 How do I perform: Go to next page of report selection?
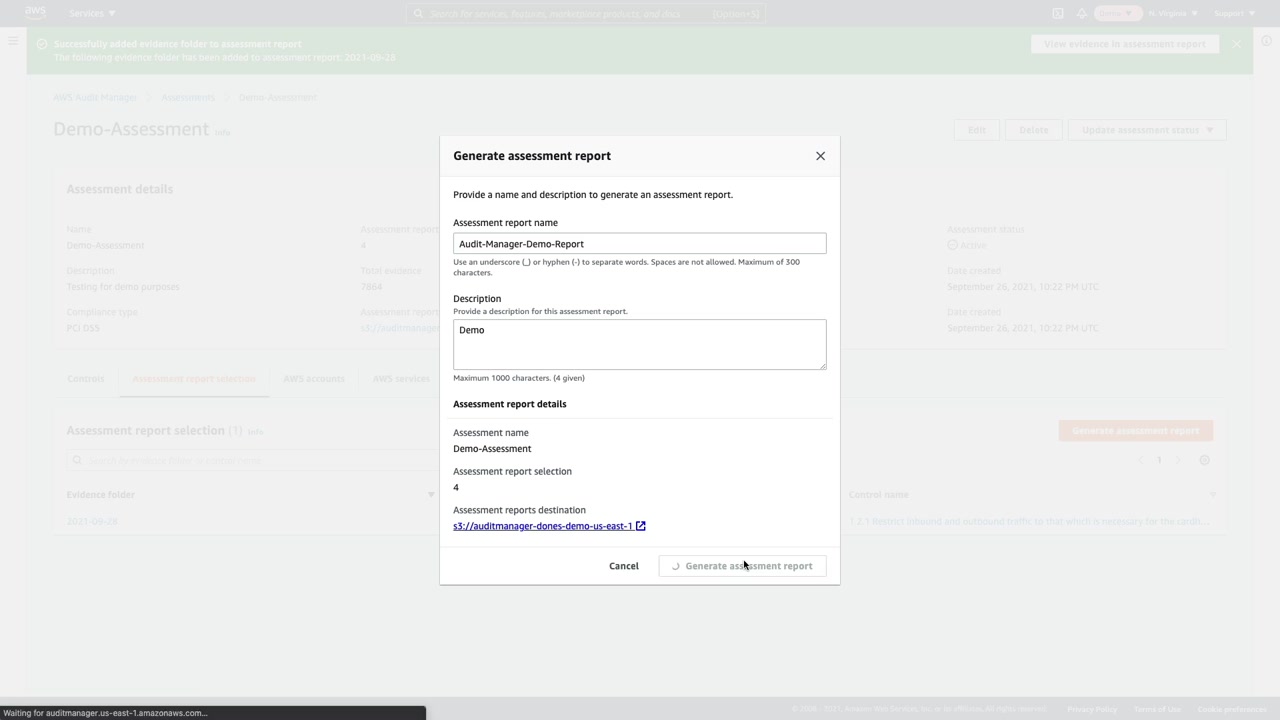[x=1178, y=460]
